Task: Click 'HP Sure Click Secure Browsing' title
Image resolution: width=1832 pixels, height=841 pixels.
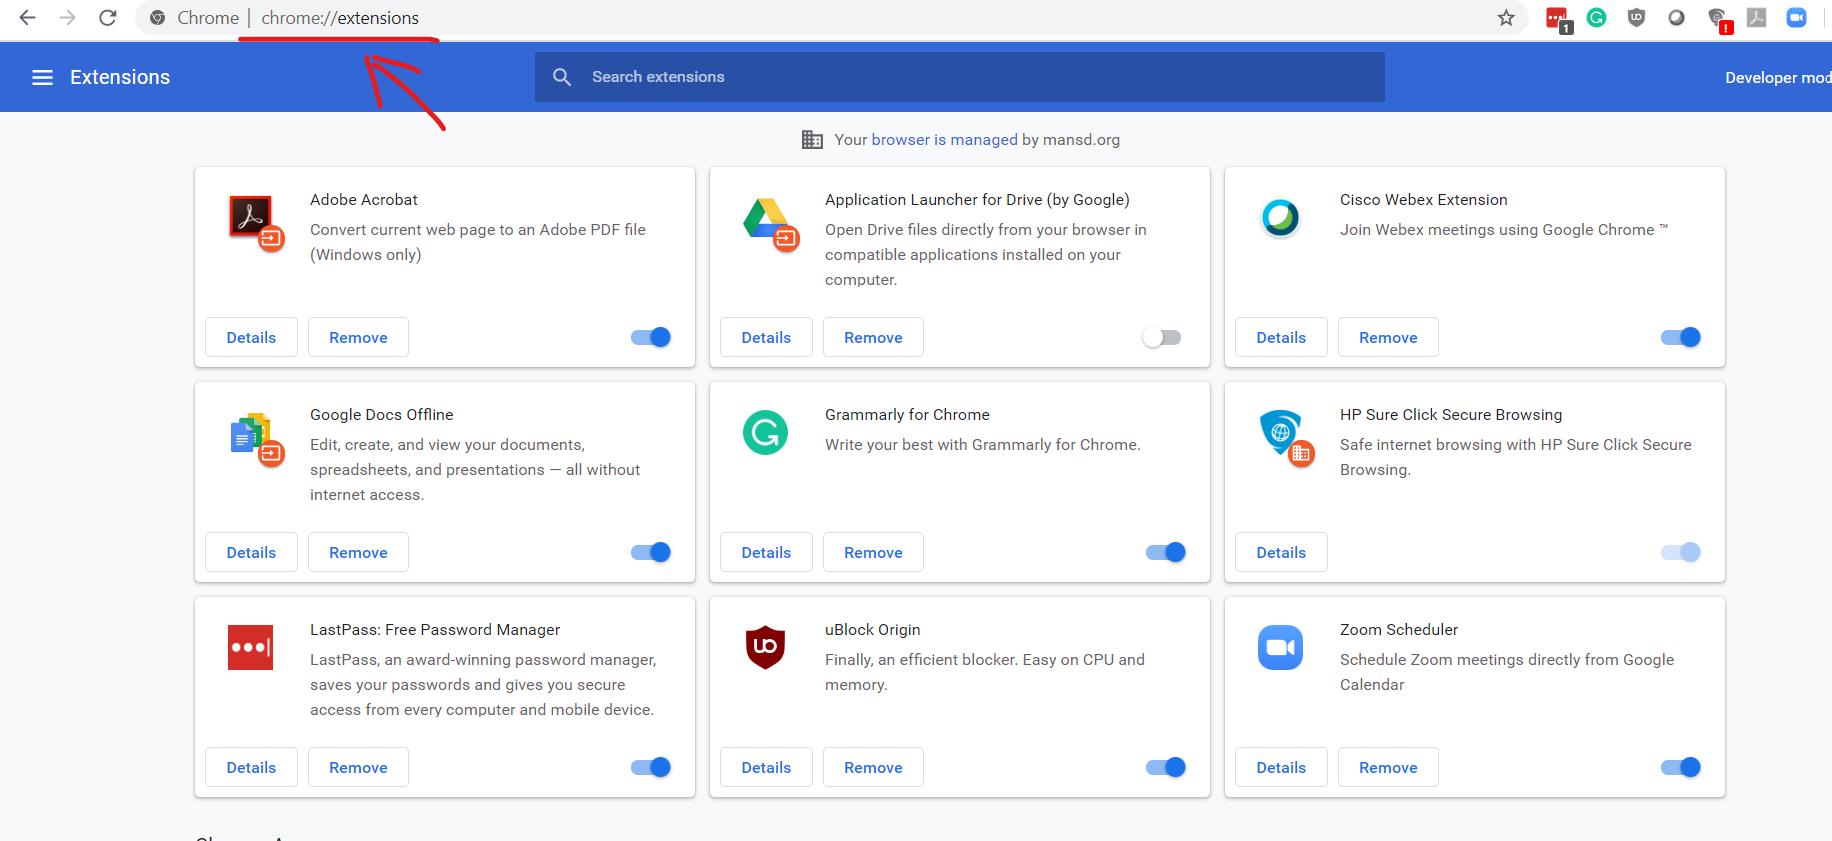Action: pos(1451,415)
